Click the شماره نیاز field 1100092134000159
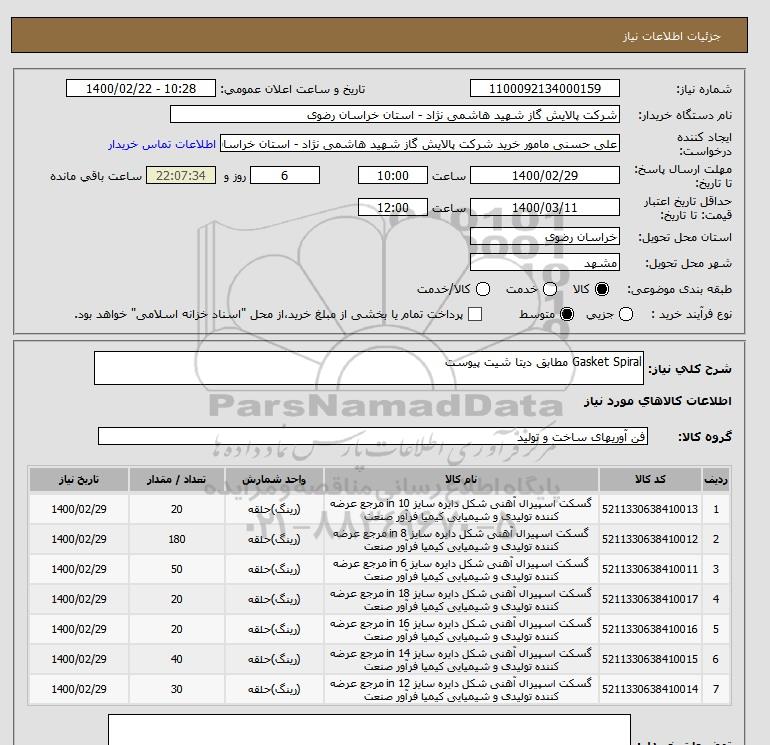Image resolution: width=770 pixels, height=745 pixels. coord(545,89)
